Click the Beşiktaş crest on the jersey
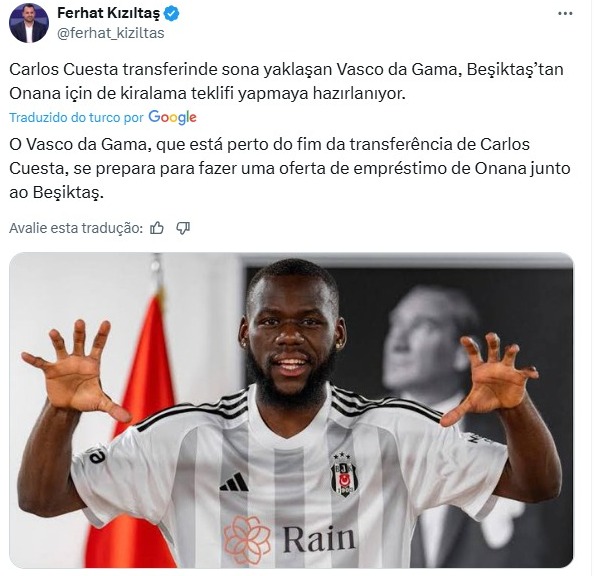The height and width of the screenshot is (576, 598). tap(343, 474)
